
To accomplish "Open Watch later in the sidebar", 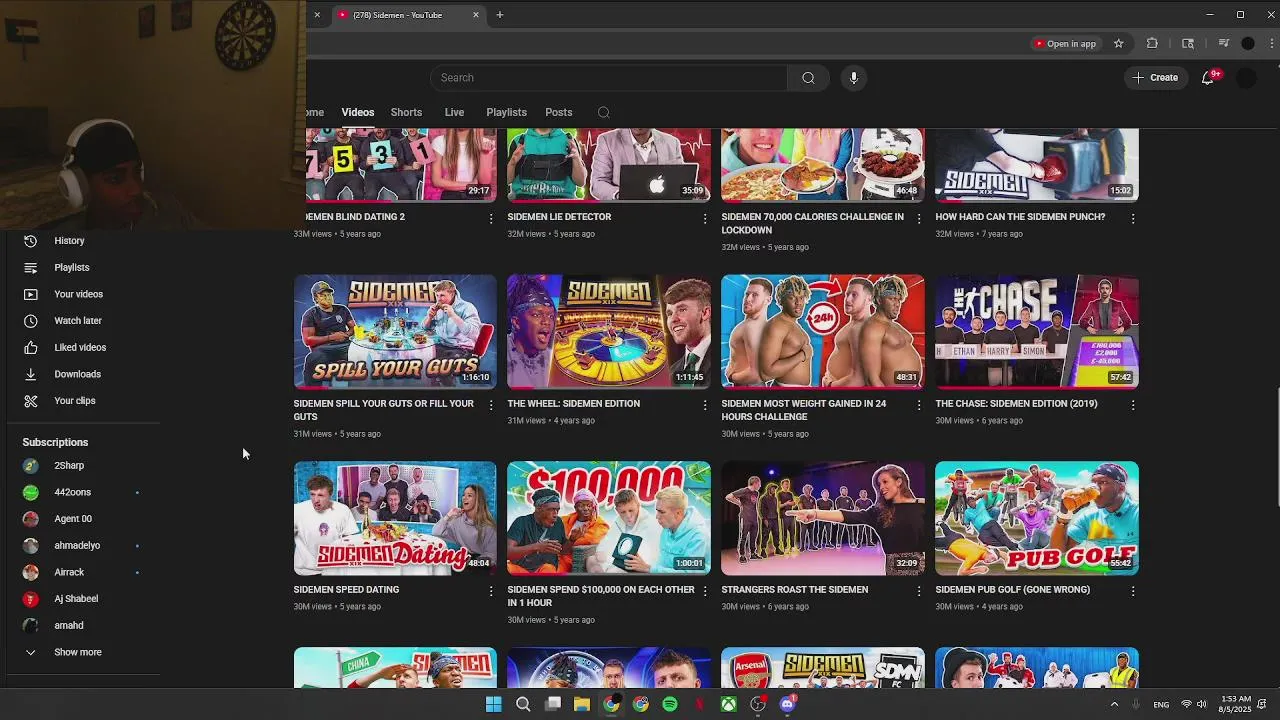I will click(x=80, y=321).
